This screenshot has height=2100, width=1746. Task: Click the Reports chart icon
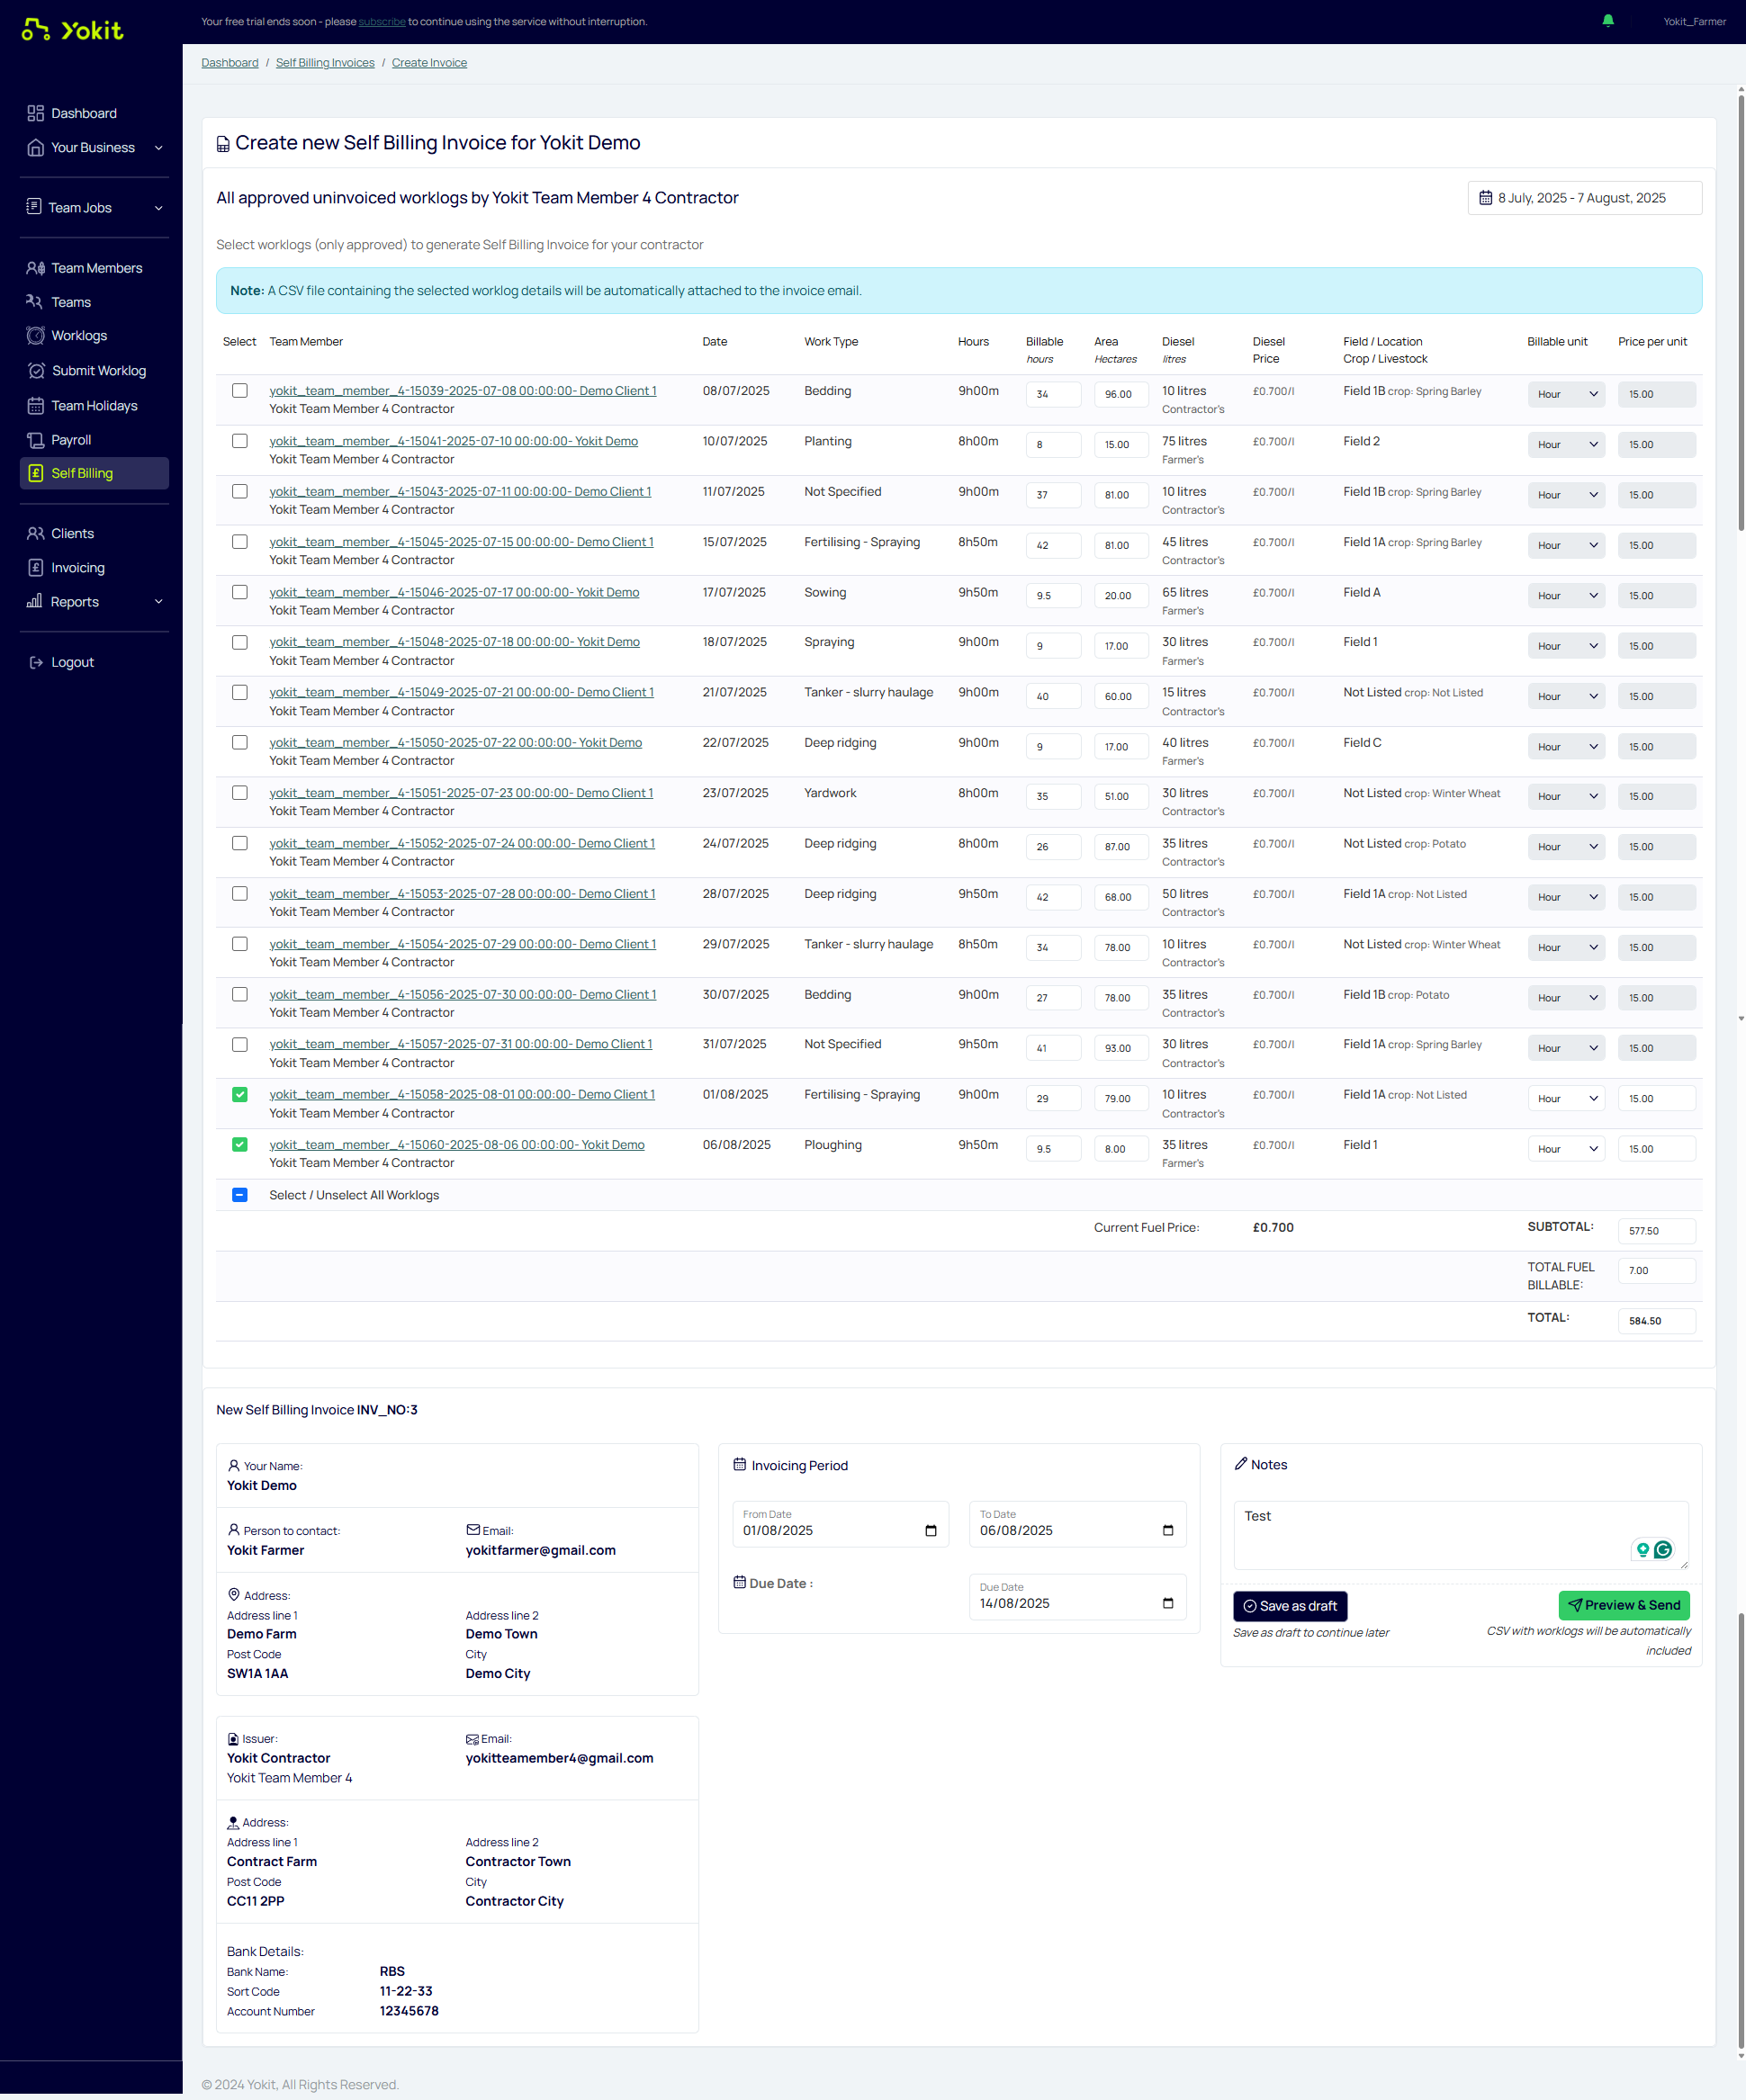(34, 601)
